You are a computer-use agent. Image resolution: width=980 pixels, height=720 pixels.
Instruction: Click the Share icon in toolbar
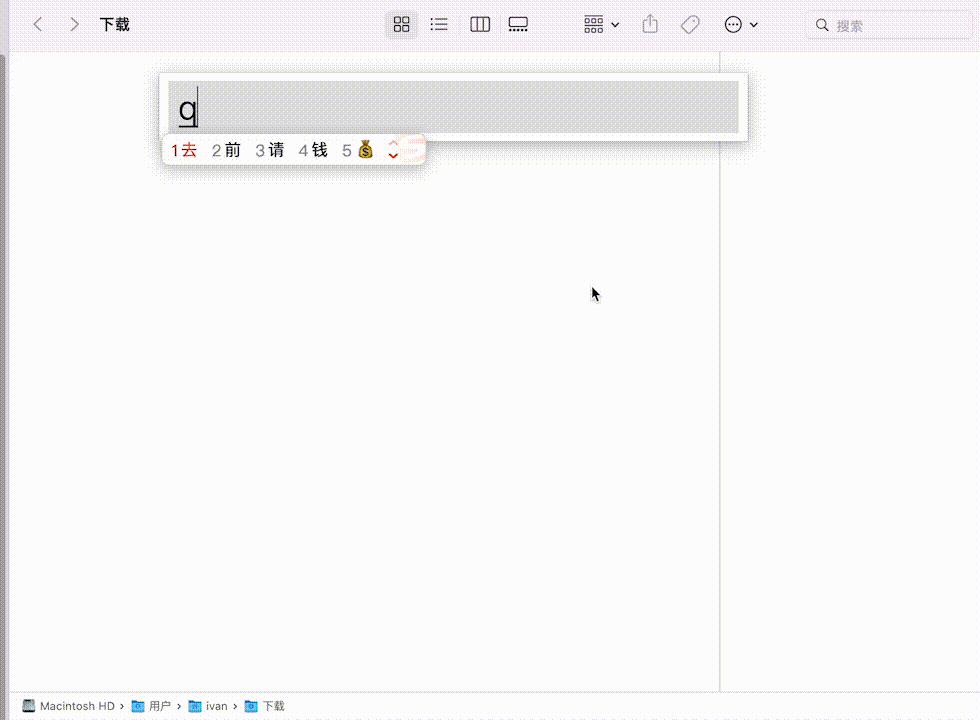[650, 24]
